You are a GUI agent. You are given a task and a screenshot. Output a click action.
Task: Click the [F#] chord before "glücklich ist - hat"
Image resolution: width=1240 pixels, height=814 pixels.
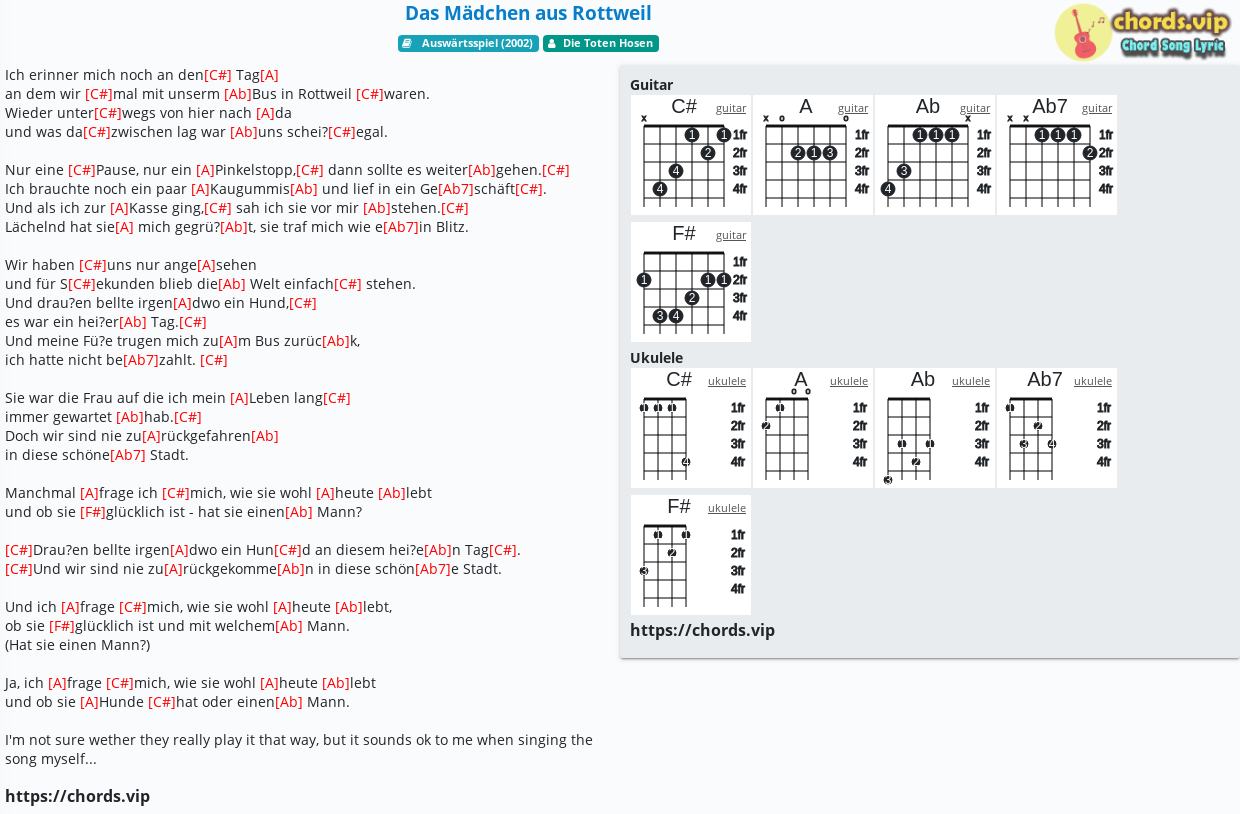93,512
